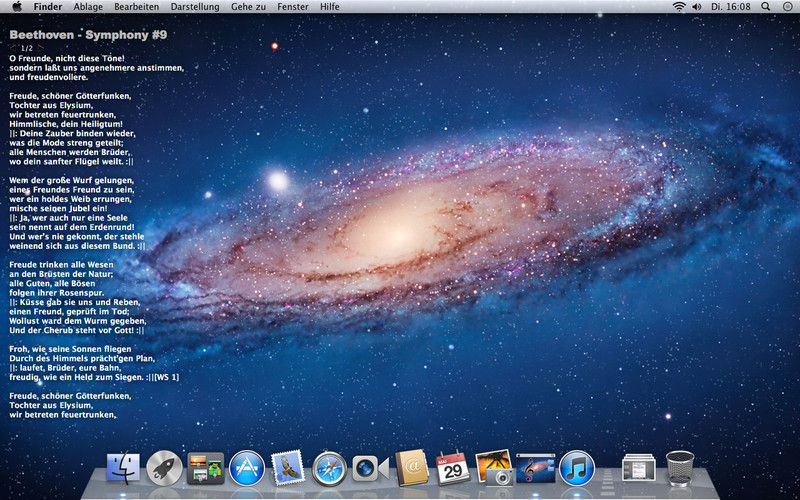Viewport: 800px width, 500px height.
Task: Click lyric line Himmlische, dein Heiligtum!
Action: coord(66,124)
